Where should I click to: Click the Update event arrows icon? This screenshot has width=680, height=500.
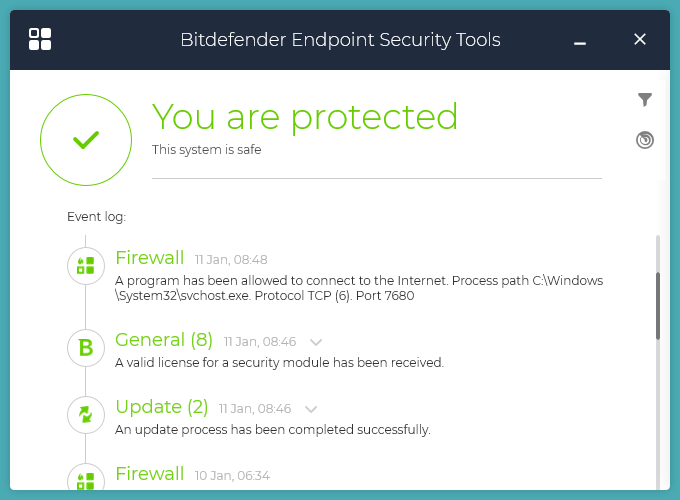point(86,414)
